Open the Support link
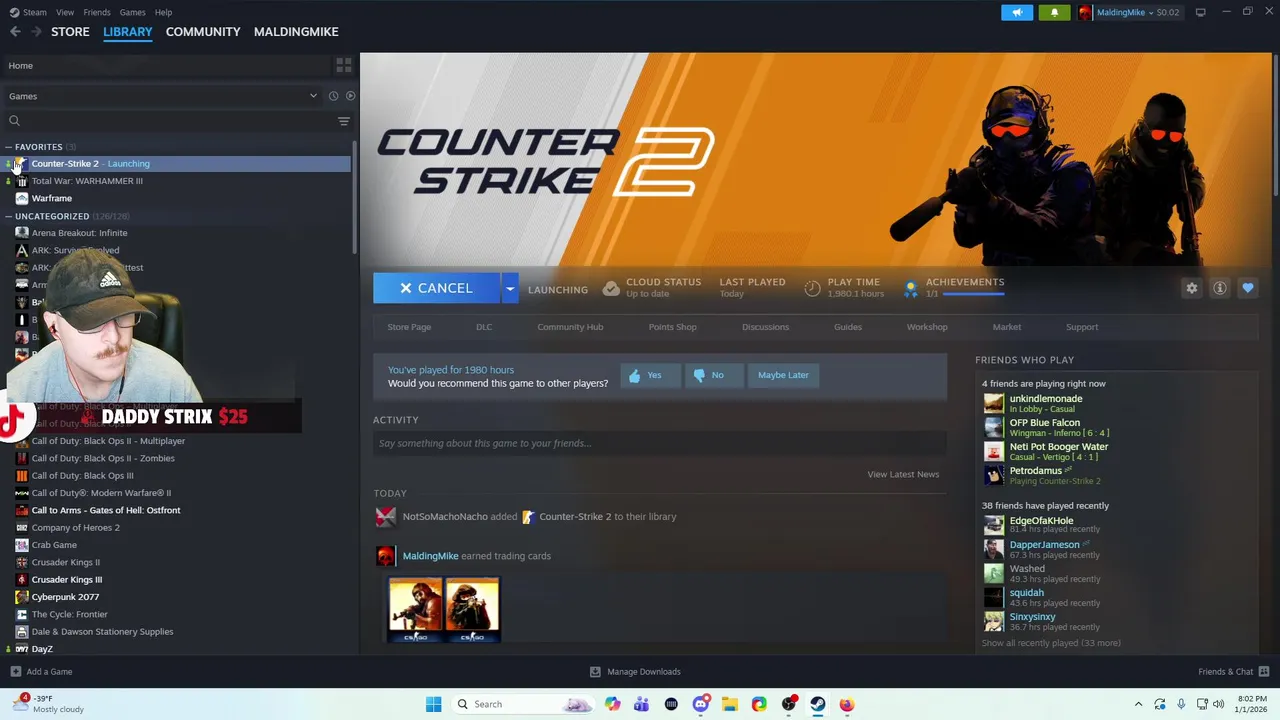1280x720 pixels. pyautogui.click(x=1082, y=327)
